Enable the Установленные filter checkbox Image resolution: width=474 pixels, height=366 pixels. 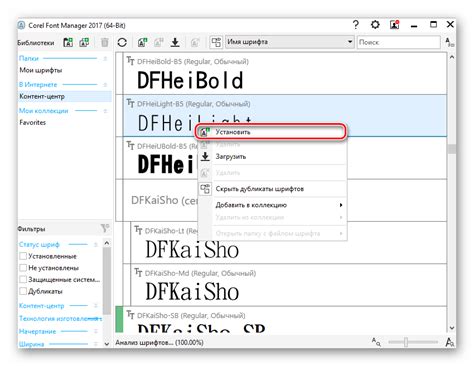(23, 256)
